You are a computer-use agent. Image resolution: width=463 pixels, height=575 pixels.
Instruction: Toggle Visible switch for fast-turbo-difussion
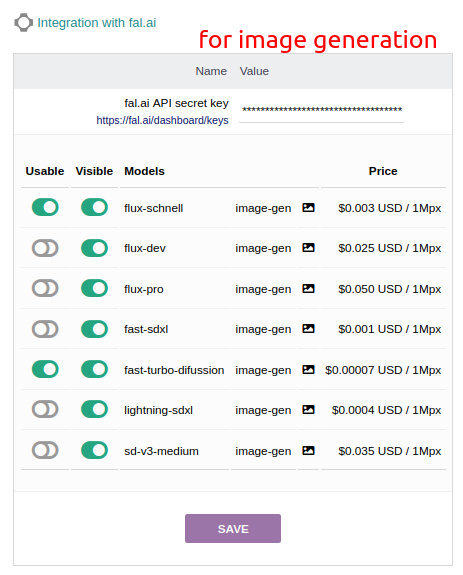pos(94,369)
